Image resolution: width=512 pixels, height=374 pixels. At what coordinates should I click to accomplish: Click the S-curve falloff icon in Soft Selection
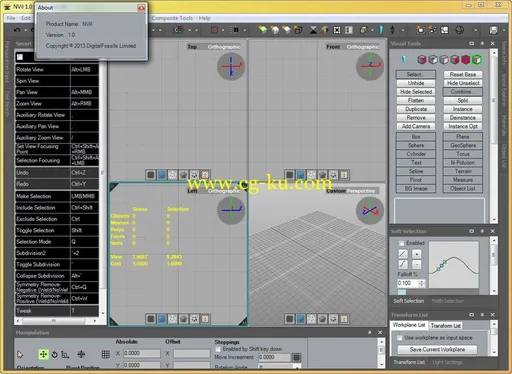(x=403, y=264)
